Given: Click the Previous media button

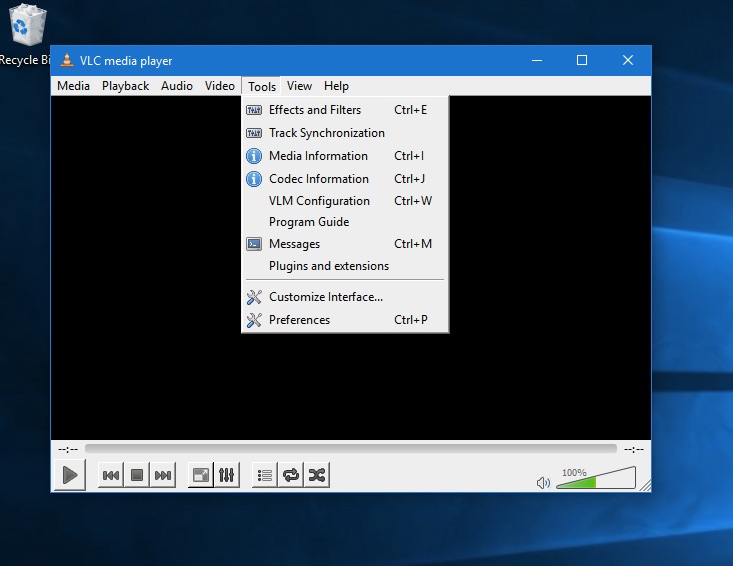Looking at the screenshot, I should coord(111,475).
